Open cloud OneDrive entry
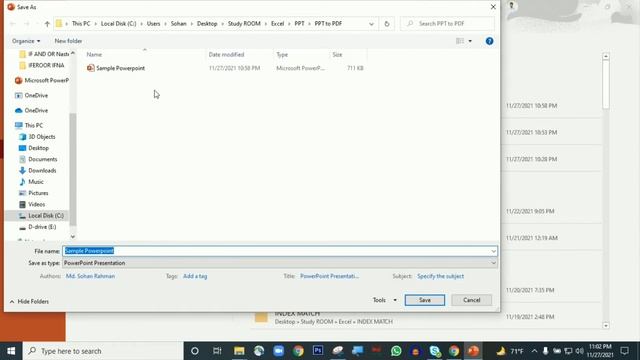 31,110
